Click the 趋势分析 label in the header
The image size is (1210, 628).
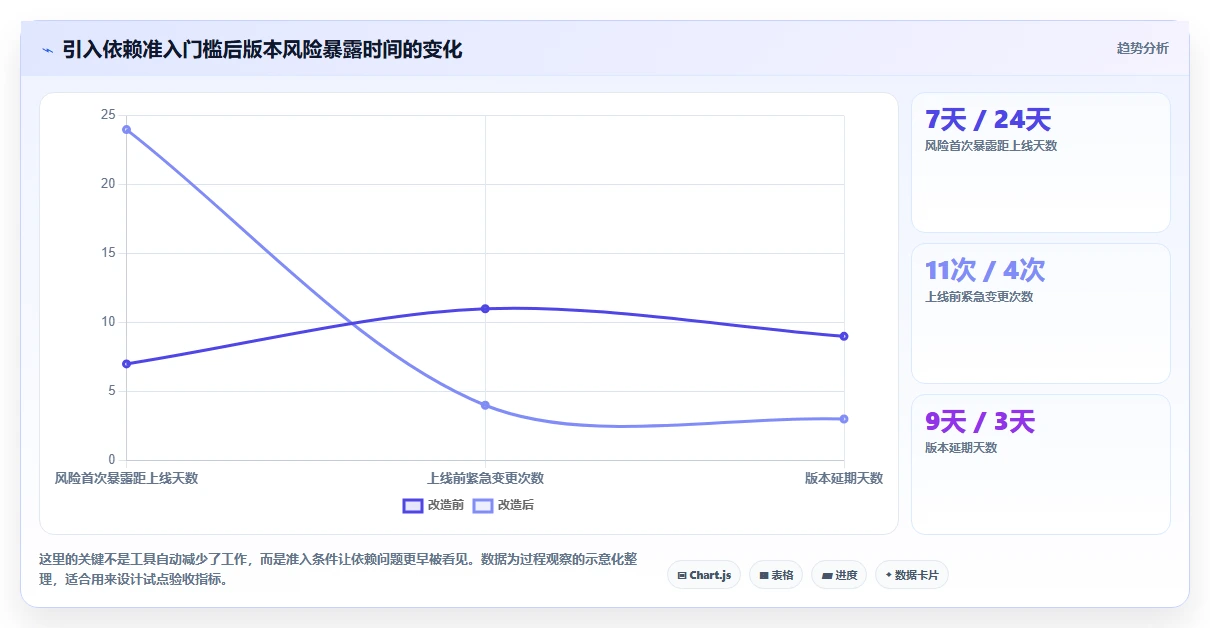(1142, 48)
